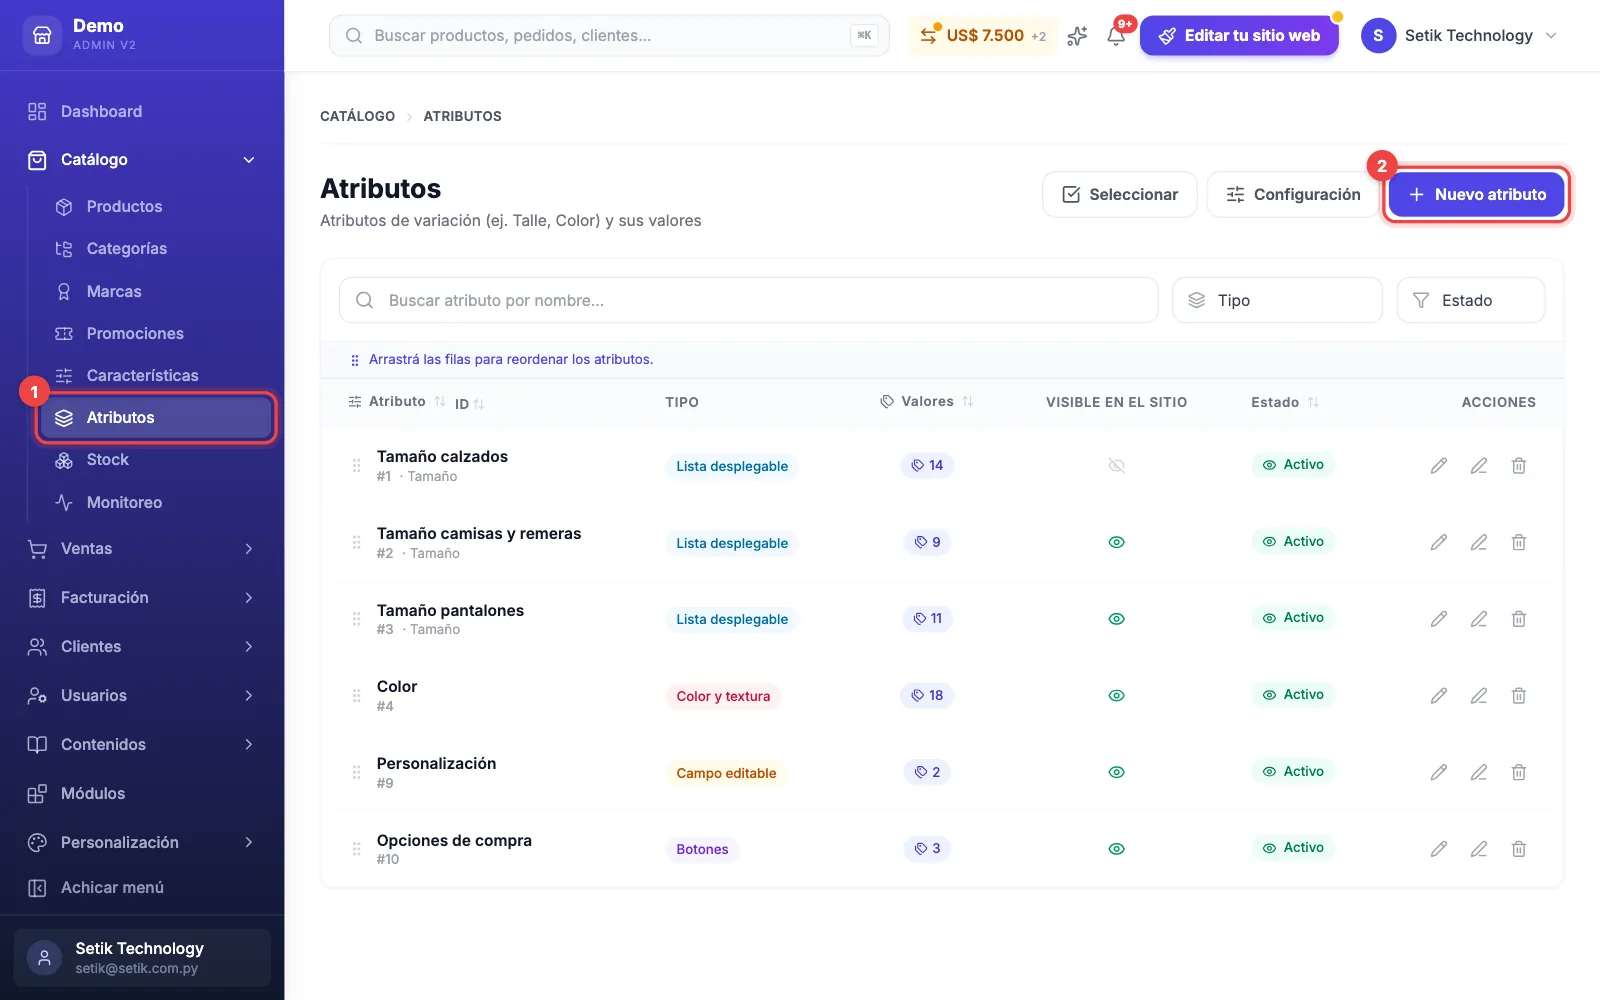Viewport: 1600px width, 1000px height.
Task: Click trash icon in Color row
Action: [1518, 695]
